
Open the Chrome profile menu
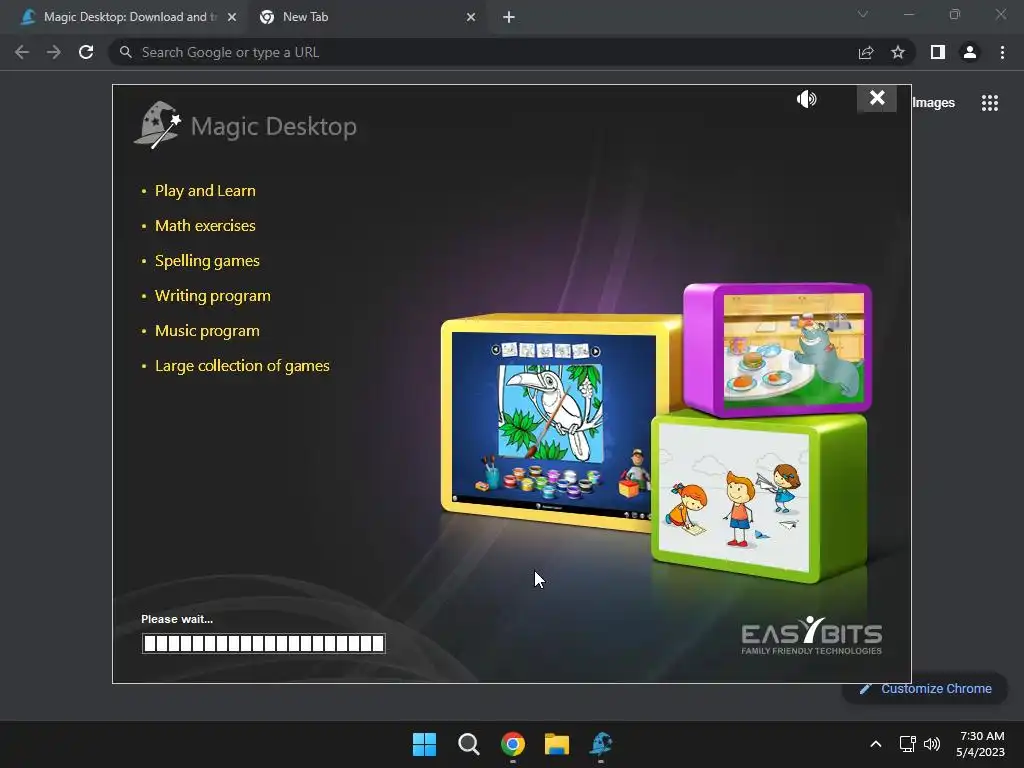click(970, 52)
